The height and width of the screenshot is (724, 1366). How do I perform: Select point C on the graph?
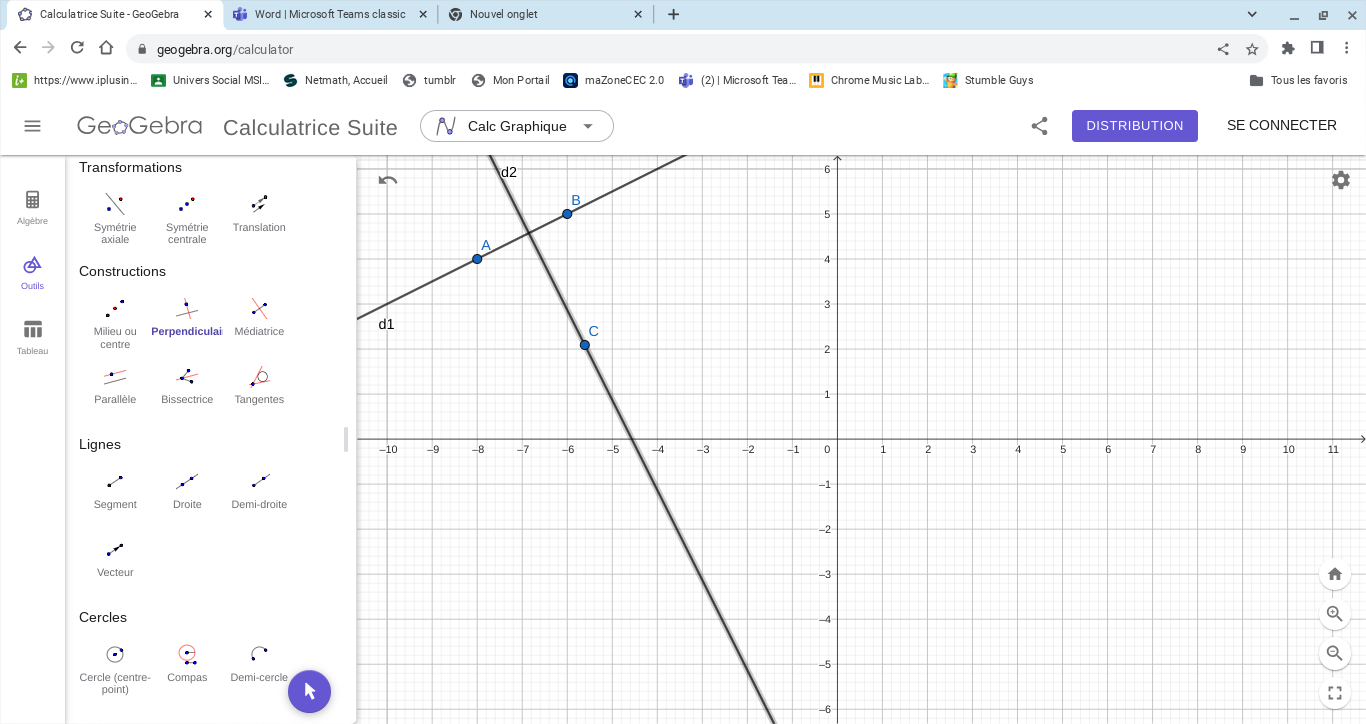pyautogui.click(x=585, y=345)
